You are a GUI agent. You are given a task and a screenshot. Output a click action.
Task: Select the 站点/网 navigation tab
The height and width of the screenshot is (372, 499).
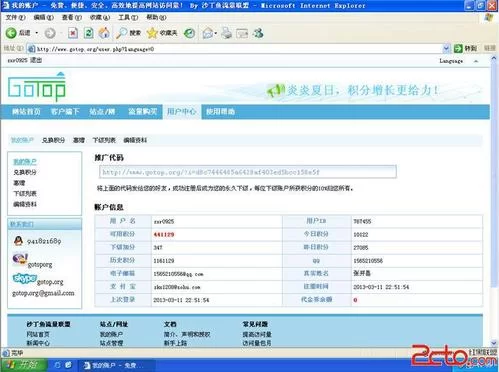(x=102, y=112)
